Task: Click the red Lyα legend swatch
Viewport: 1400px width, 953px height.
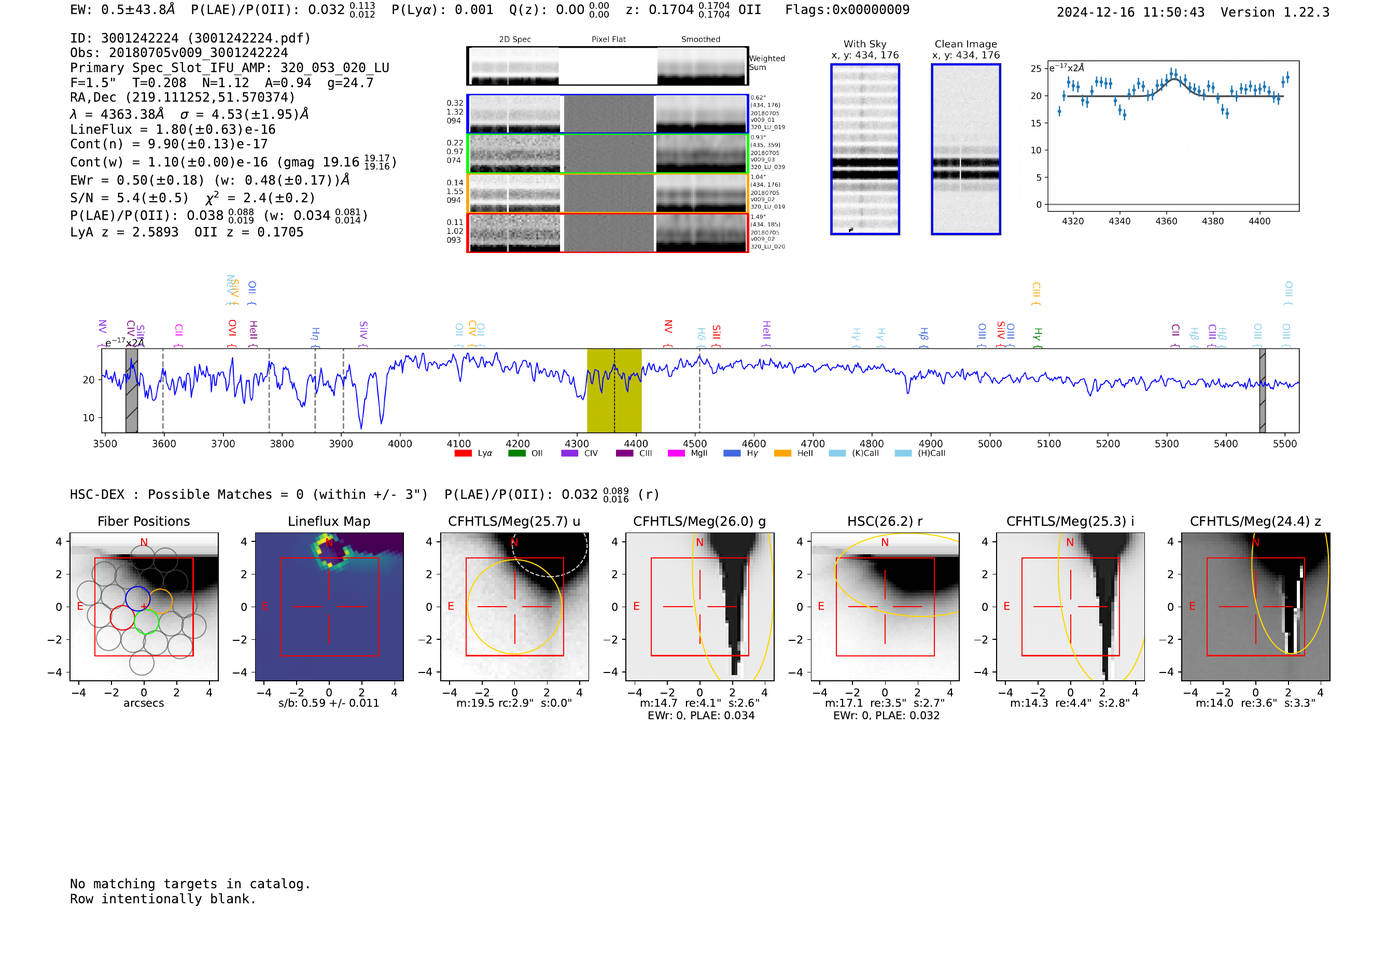Action: pos(463,453)
